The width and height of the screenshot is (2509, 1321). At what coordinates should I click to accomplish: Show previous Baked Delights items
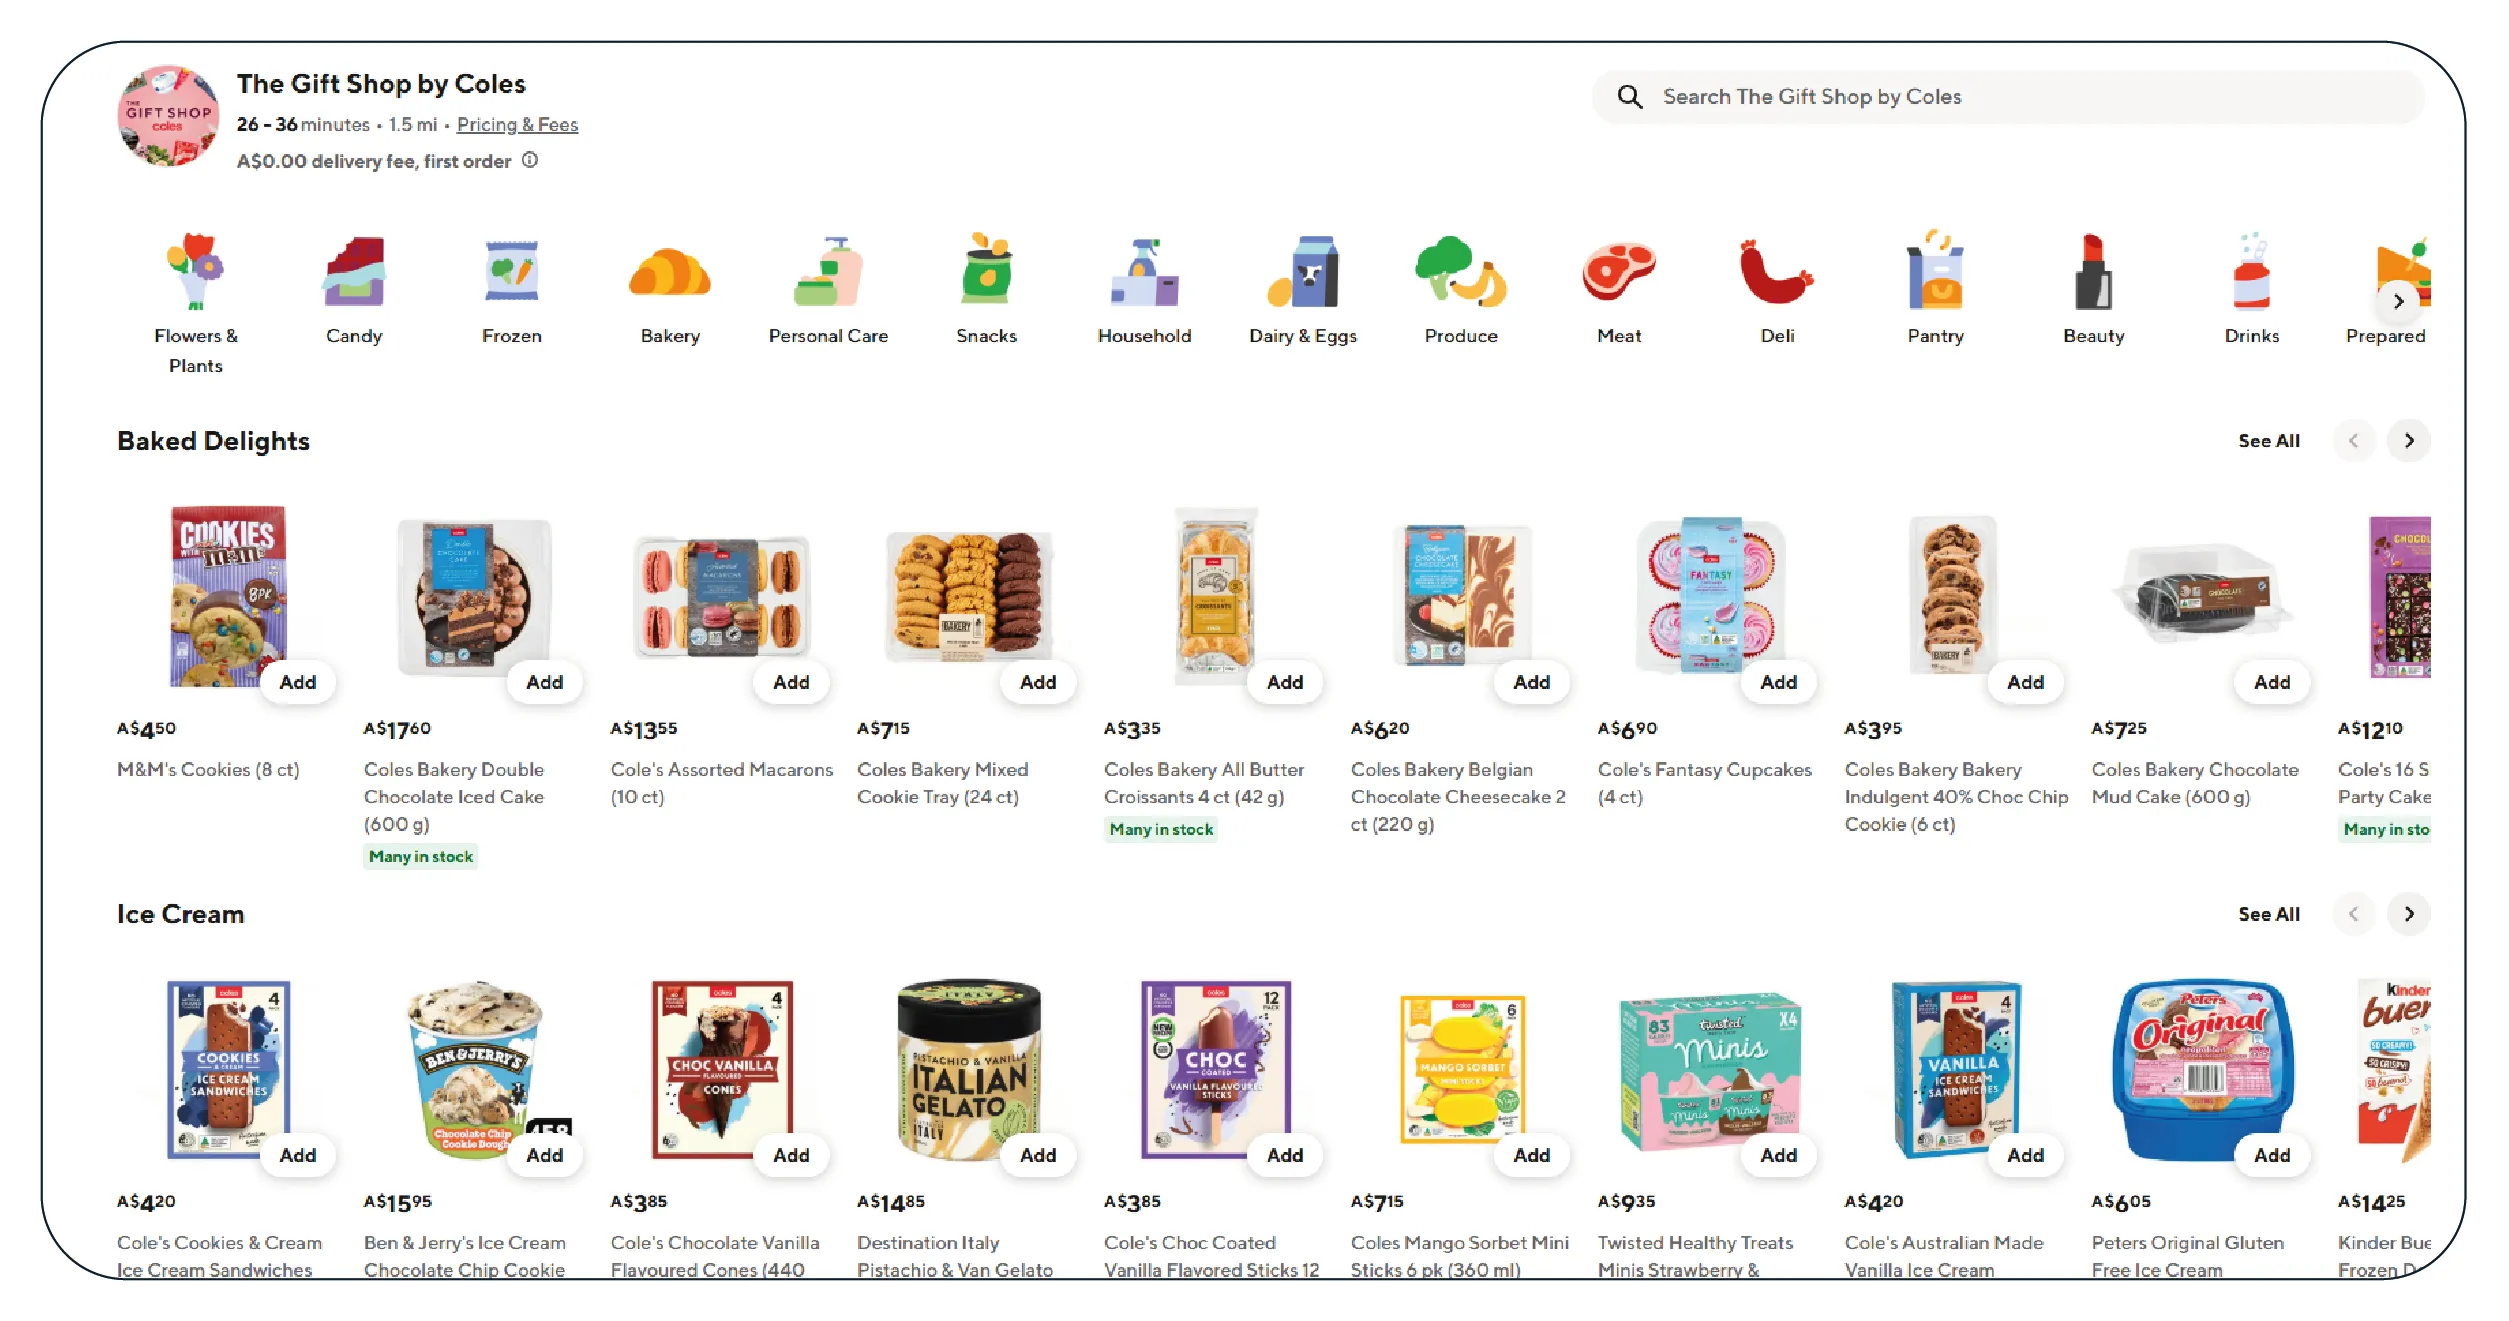point(2353,441)
